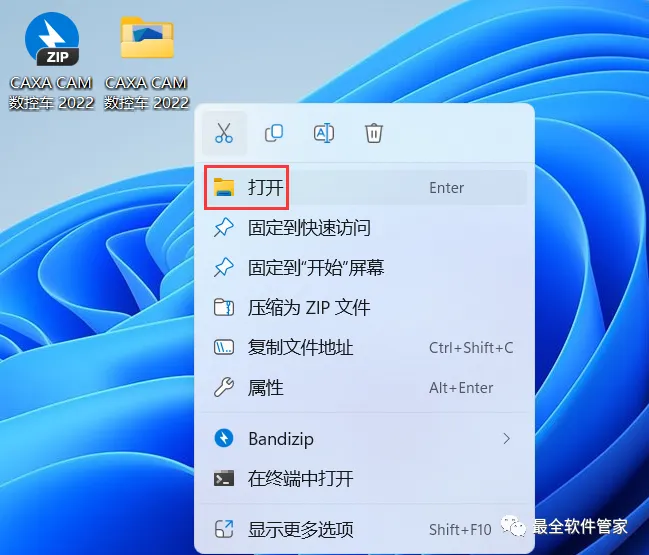This screenshot has height=555, width=649.
Task: Choose 复制文件地址 menu entry
Action: 364,348
